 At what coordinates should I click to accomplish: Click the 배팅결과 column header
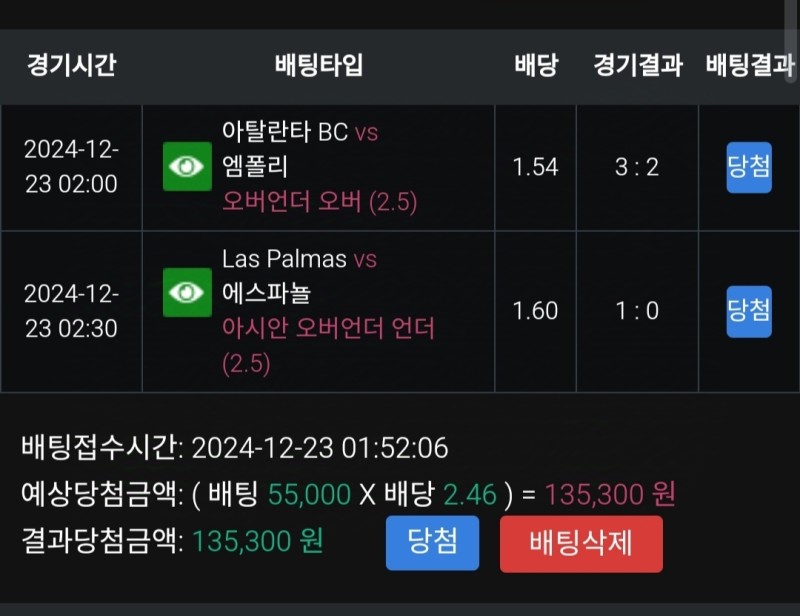[750, 66]
